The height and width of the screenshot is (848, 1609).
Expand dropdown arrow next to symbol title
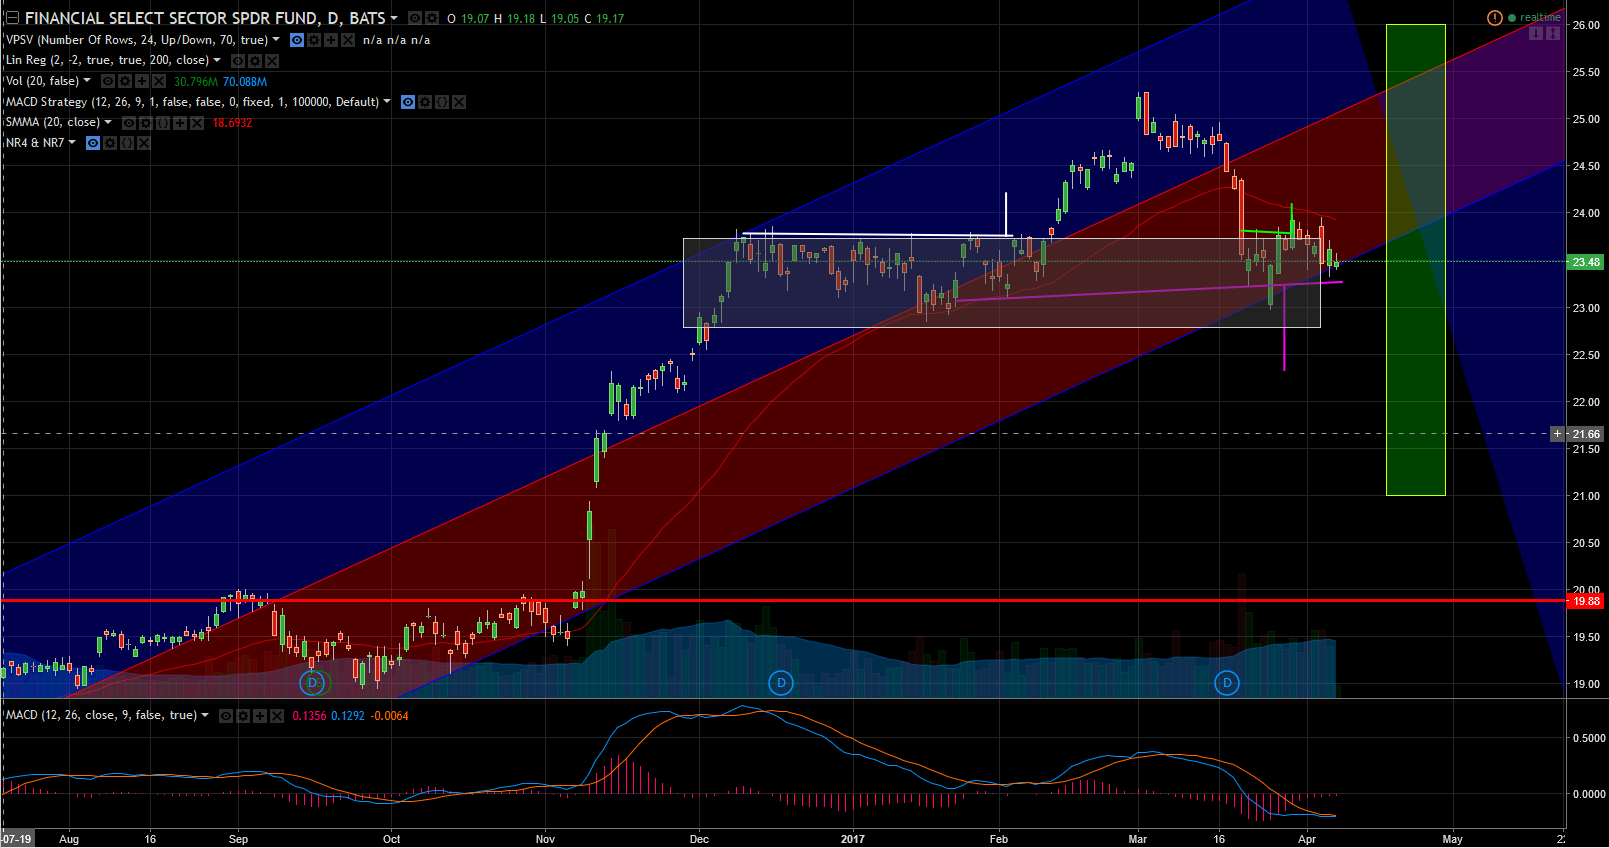coord(394,18)
